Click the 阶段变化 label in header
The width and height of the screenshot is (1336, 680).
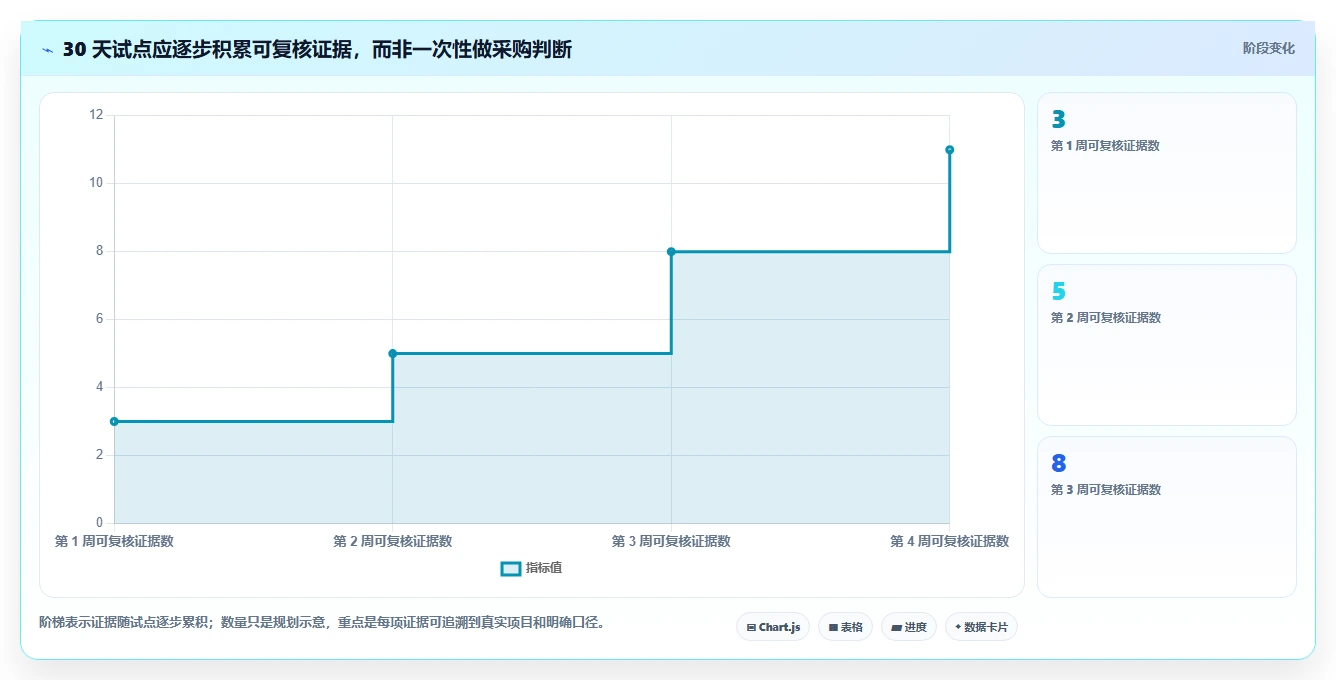click(x=1268, y=48)
